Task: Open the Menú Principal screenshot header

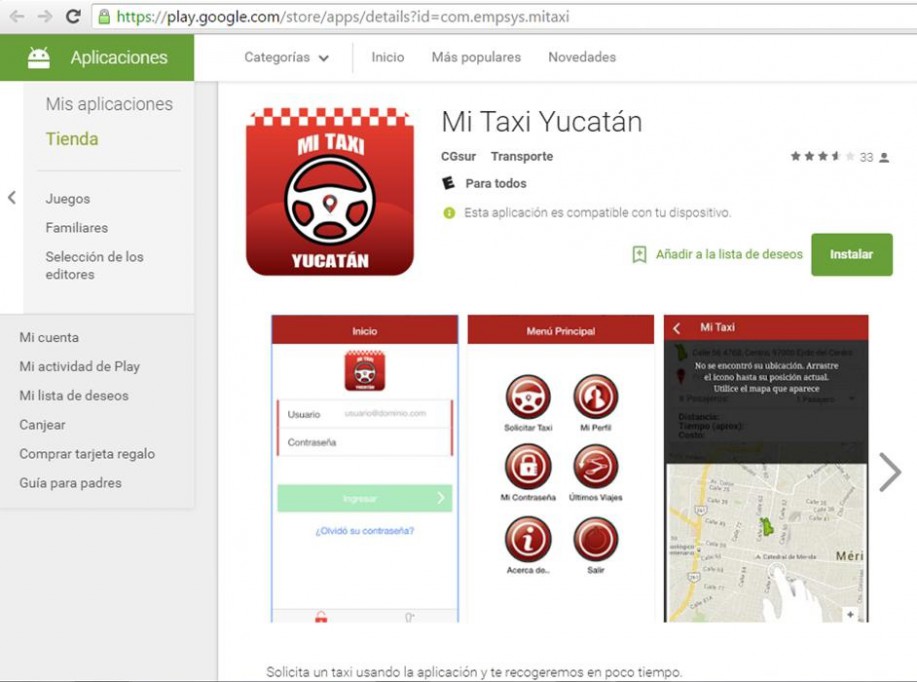Action: 560,330
